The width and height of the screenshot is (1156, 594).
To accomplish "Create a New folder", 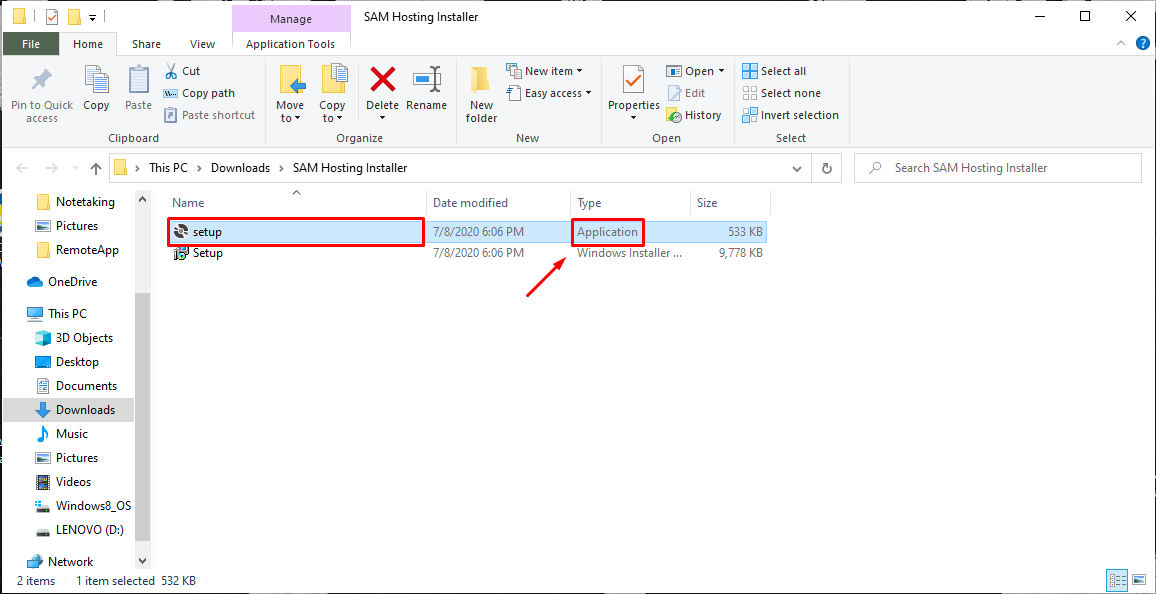I will click(481, 94).
